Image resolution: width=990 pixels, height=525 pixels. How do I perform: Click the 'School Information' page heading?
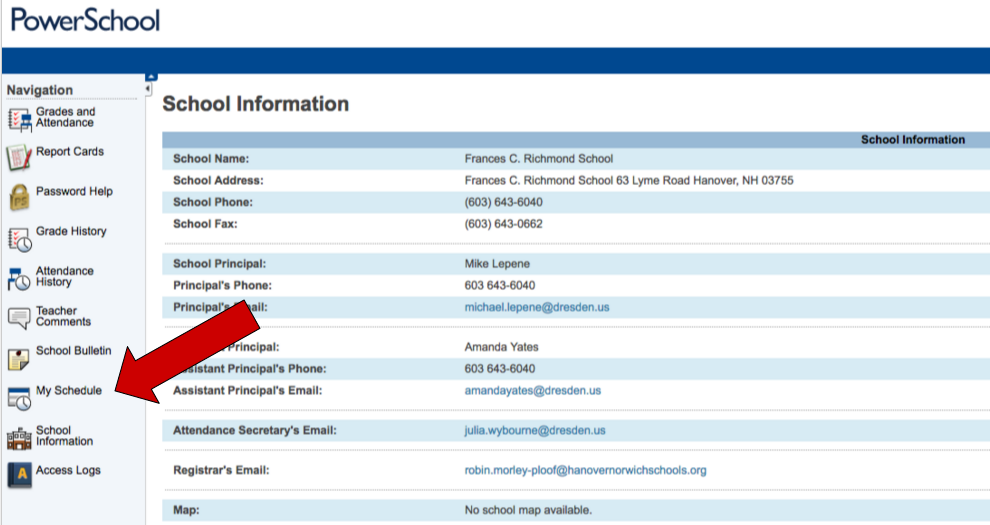pos(256,103)
